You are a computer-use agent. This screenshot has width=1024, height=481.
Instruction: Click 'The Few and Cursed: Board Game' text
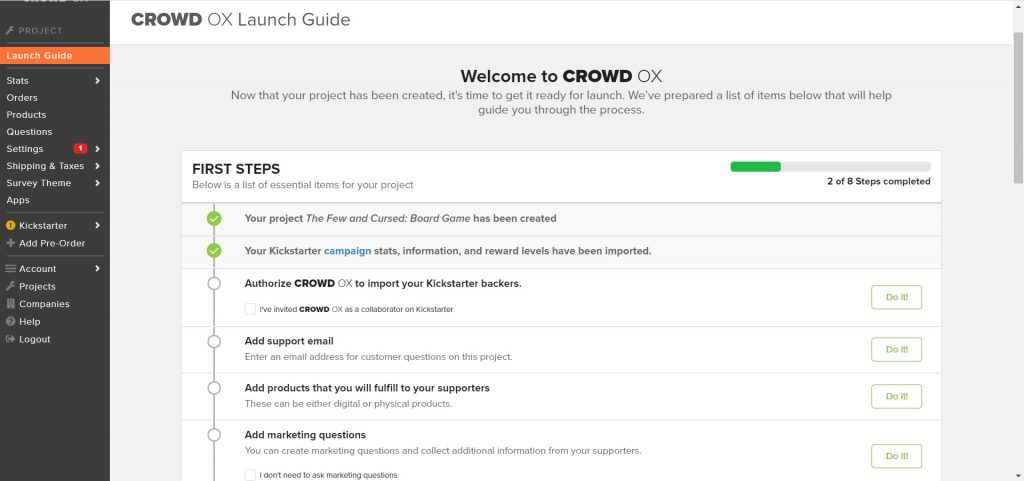(388, 219)
